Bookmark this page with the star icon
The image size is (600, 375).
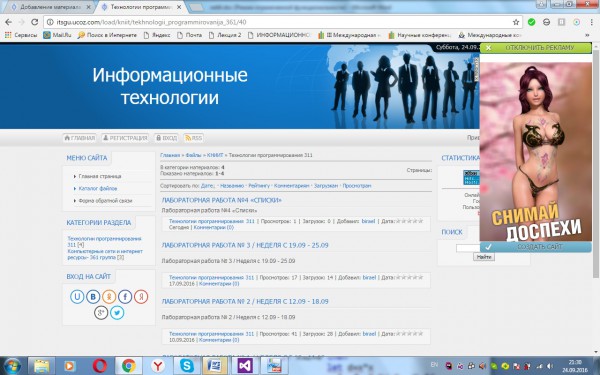516,22
